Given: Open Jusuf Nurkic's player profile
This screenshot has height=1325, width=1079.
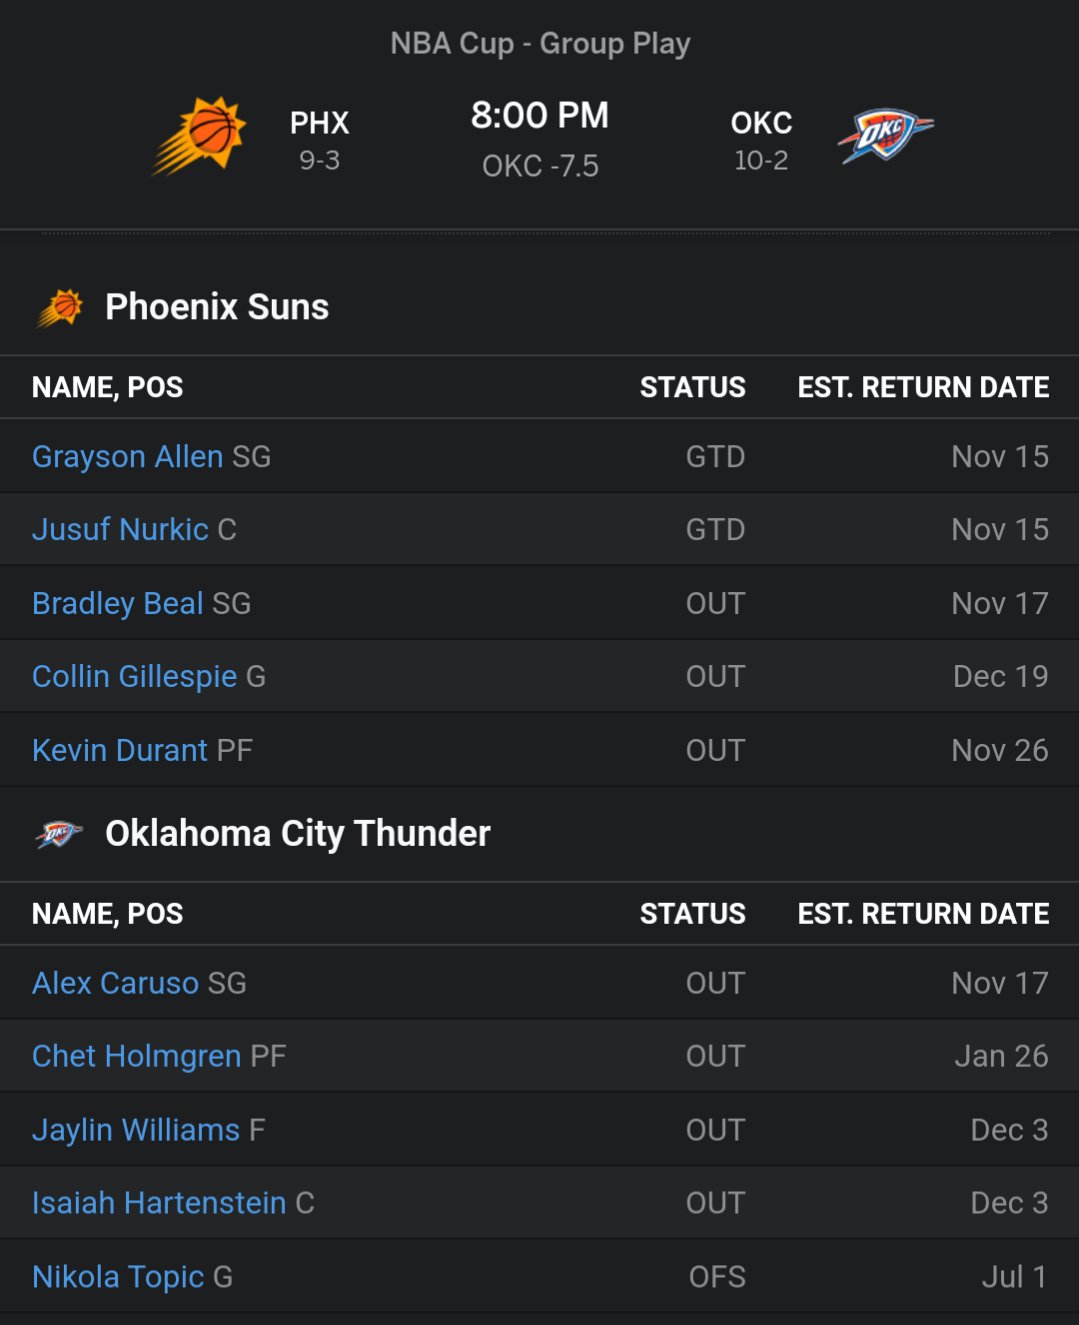Looking at the screenshot, I should click(x=120, y=530).
